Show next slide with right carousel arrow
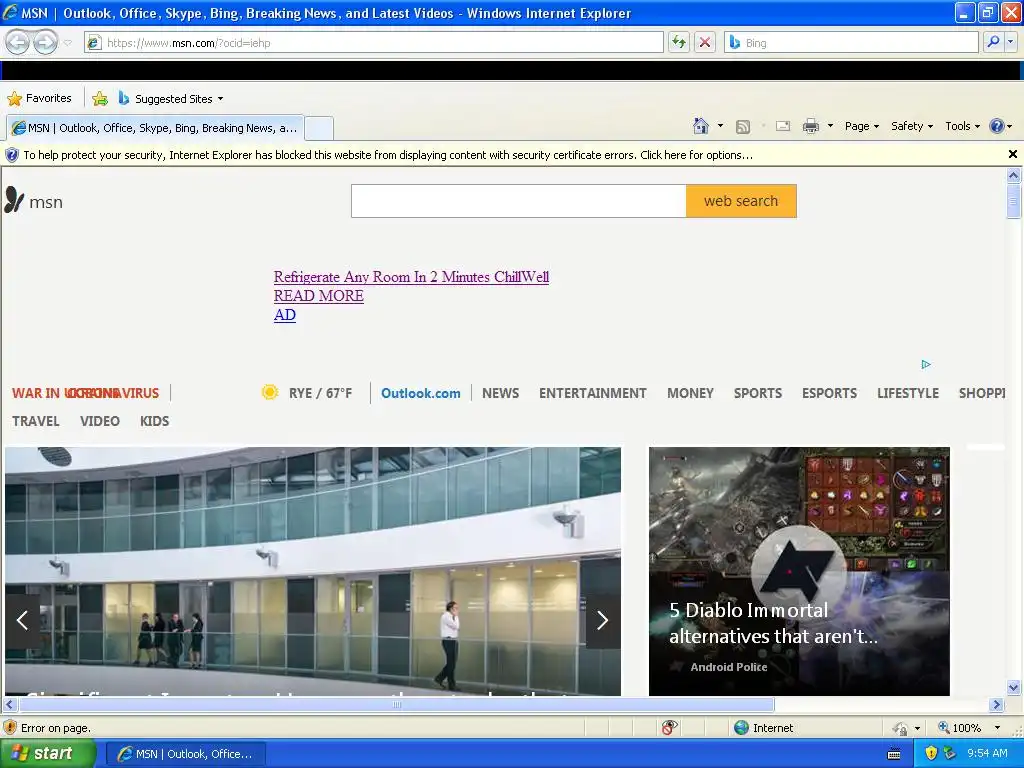Viewport: 1024px width, 768px height. pyautogui.click(x=603, y=620)
